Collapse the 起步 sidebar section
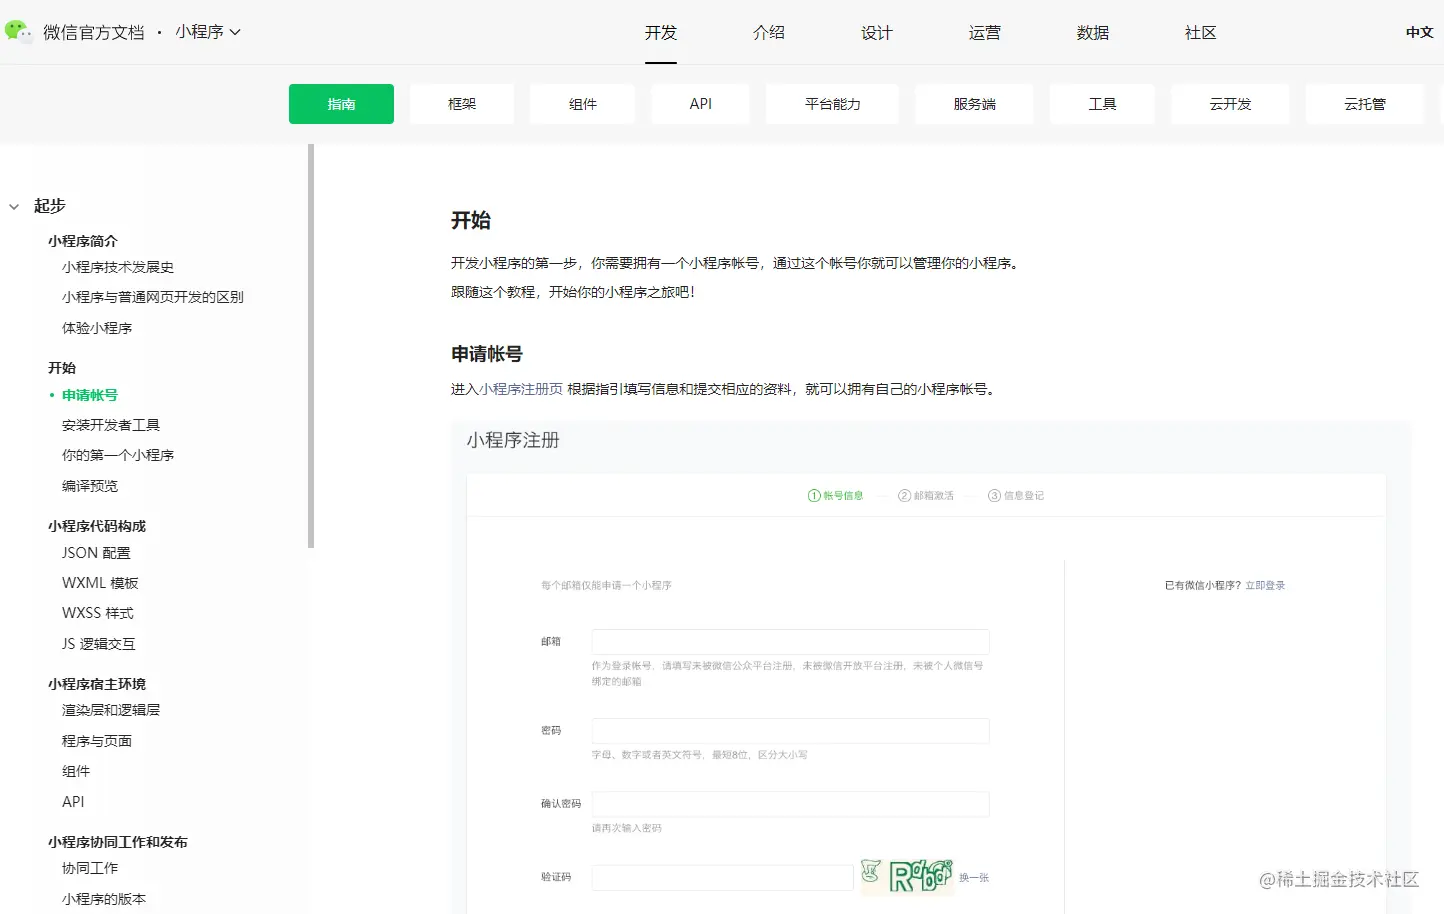 tap(13, 206)
